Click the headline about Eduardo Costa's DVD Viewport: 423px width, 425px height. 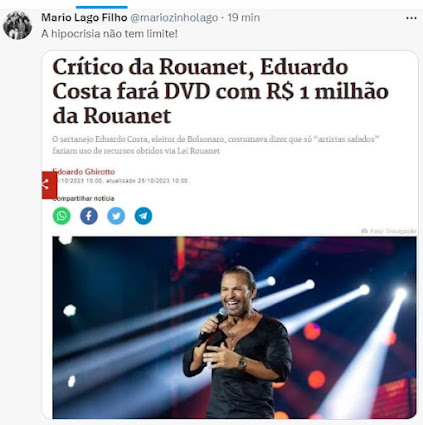(220, 91)
